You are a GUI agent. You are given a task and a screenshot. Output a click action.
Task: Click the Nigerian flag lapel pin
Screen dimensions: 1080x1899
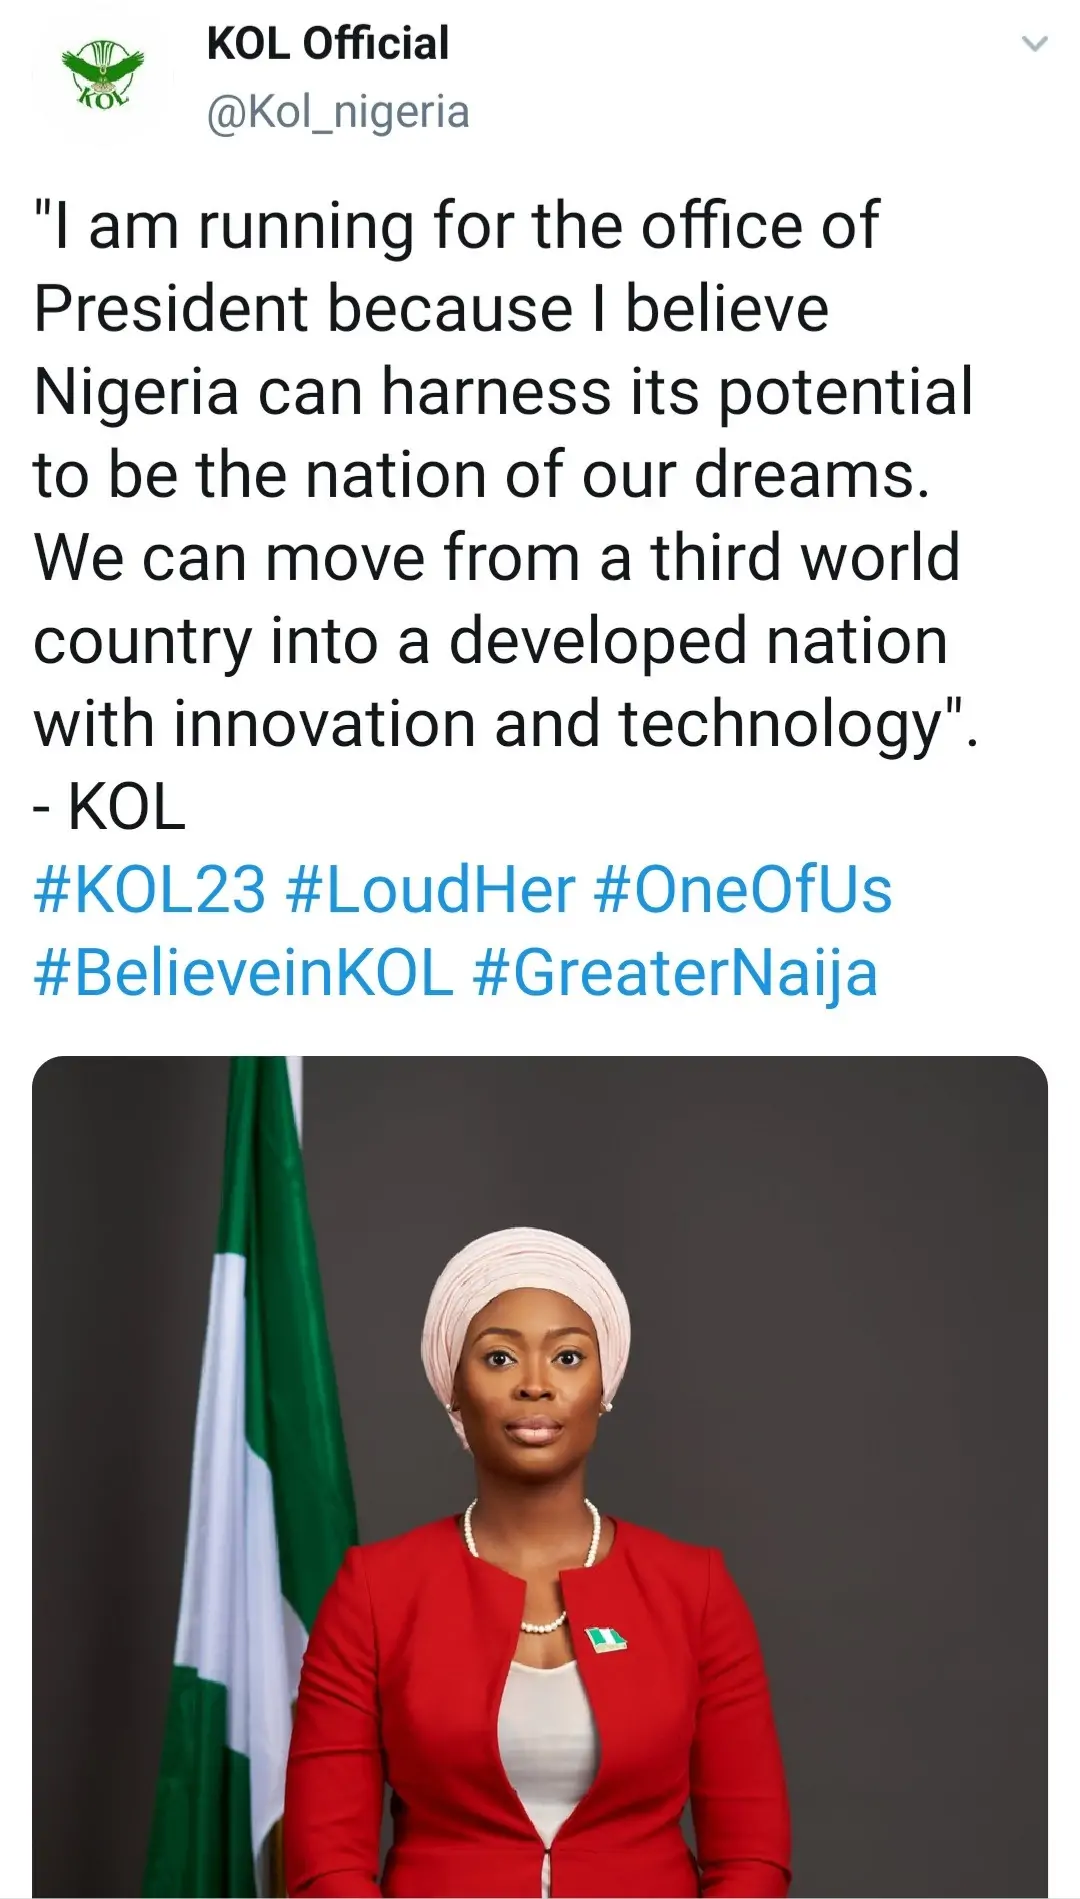tap(606, 1639)
